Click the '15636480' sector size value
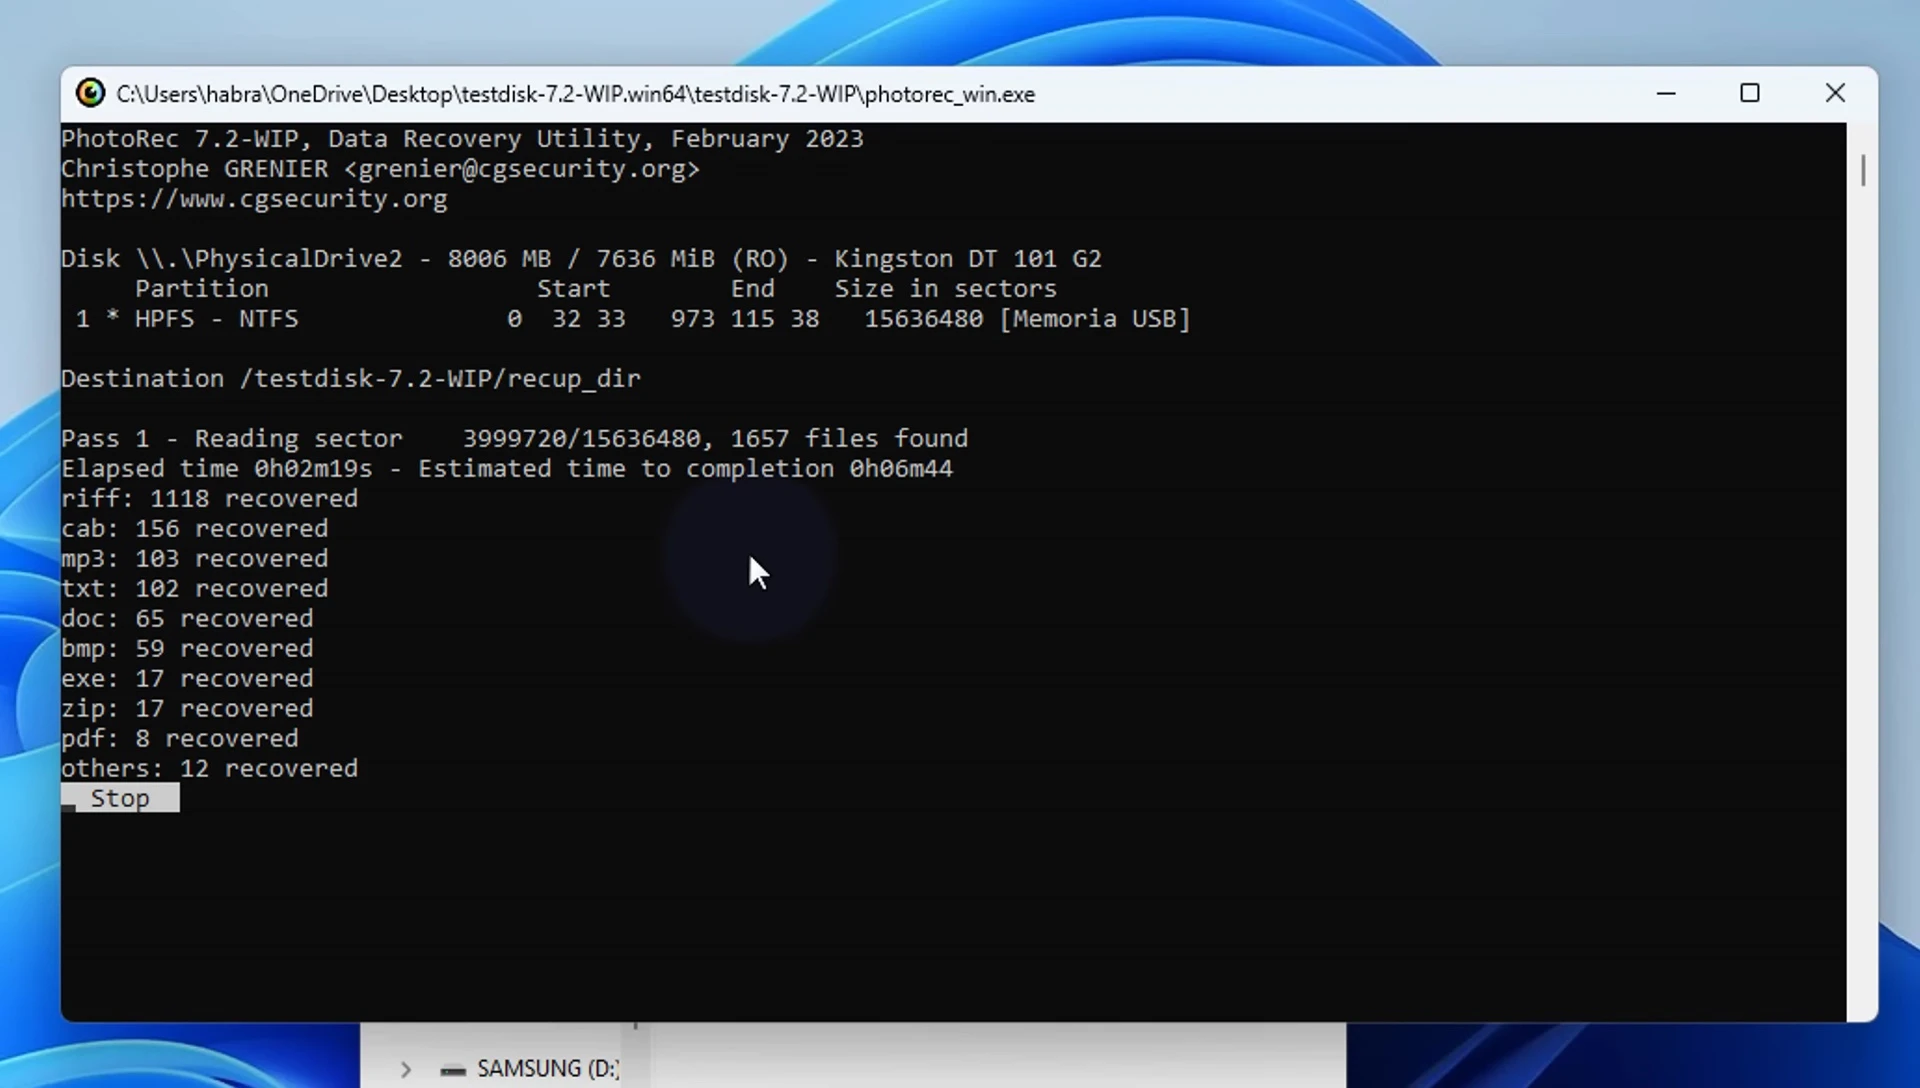The image size is (1920, 1088). [x=924, y=319]
